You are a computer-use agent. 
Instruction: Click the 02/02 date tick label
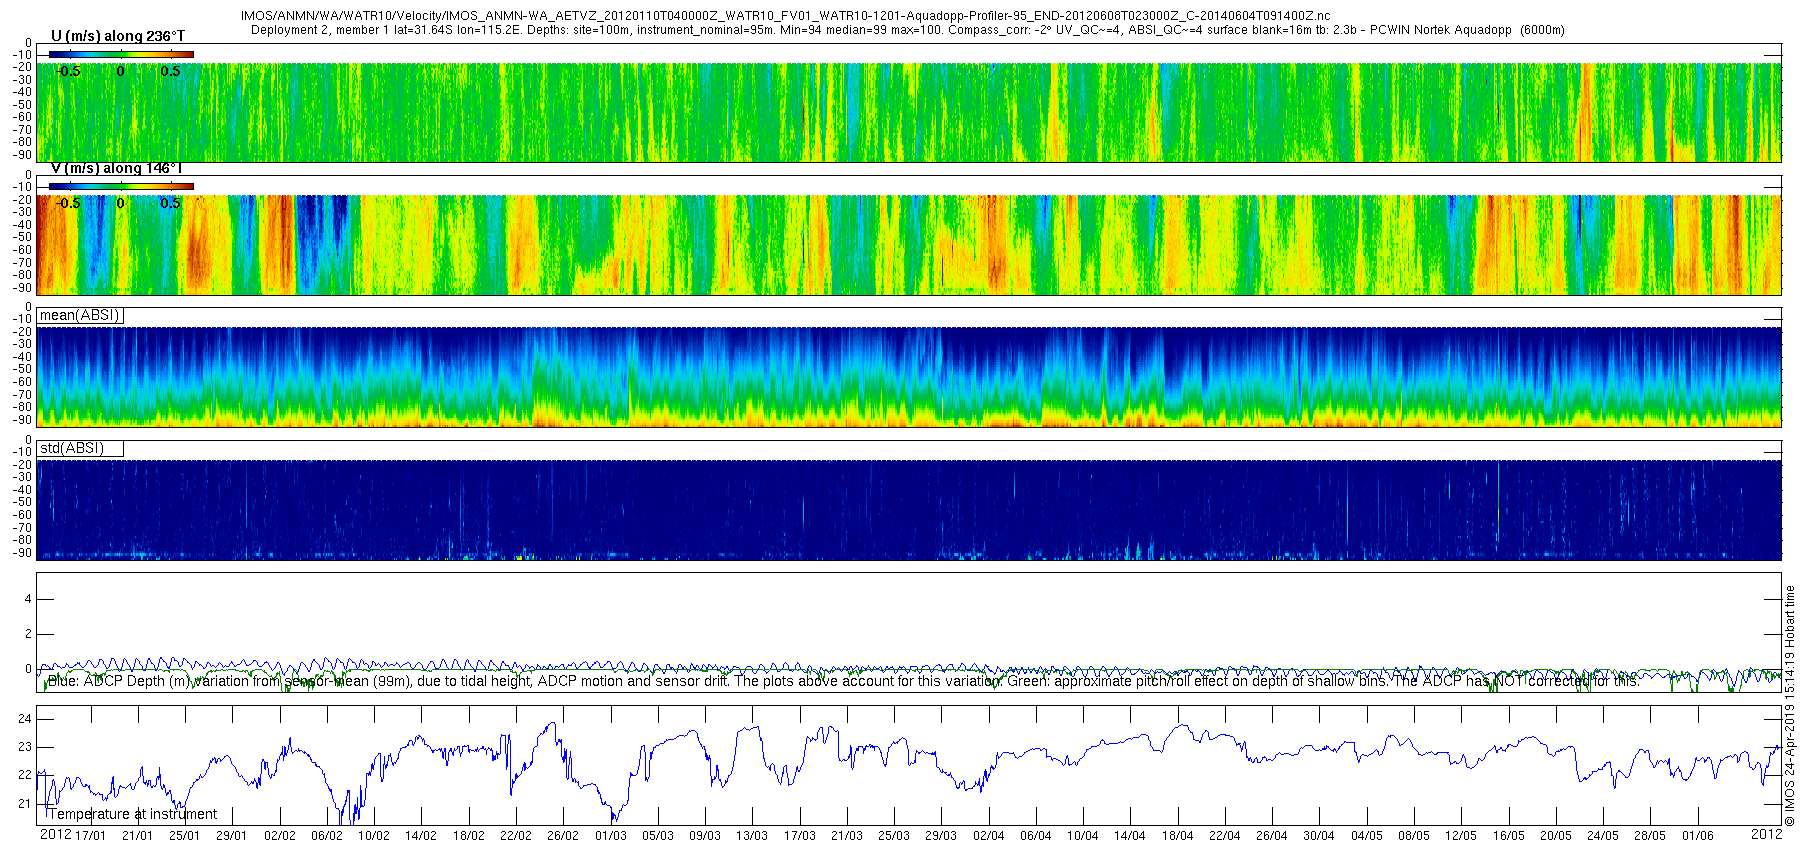click(x=279, y=836)
